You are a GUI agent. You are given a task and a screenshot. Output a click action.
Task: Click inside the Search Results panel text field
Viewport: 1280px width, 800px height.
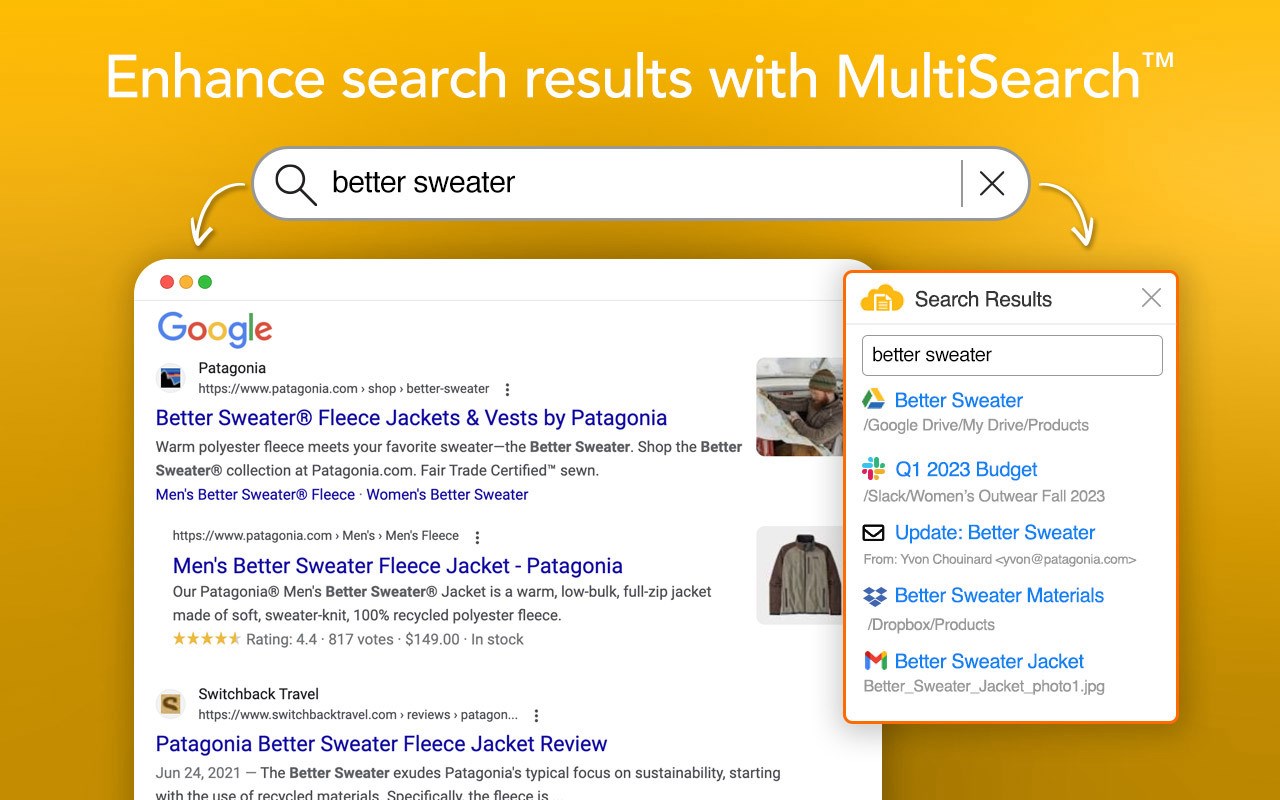(1011, 355)
